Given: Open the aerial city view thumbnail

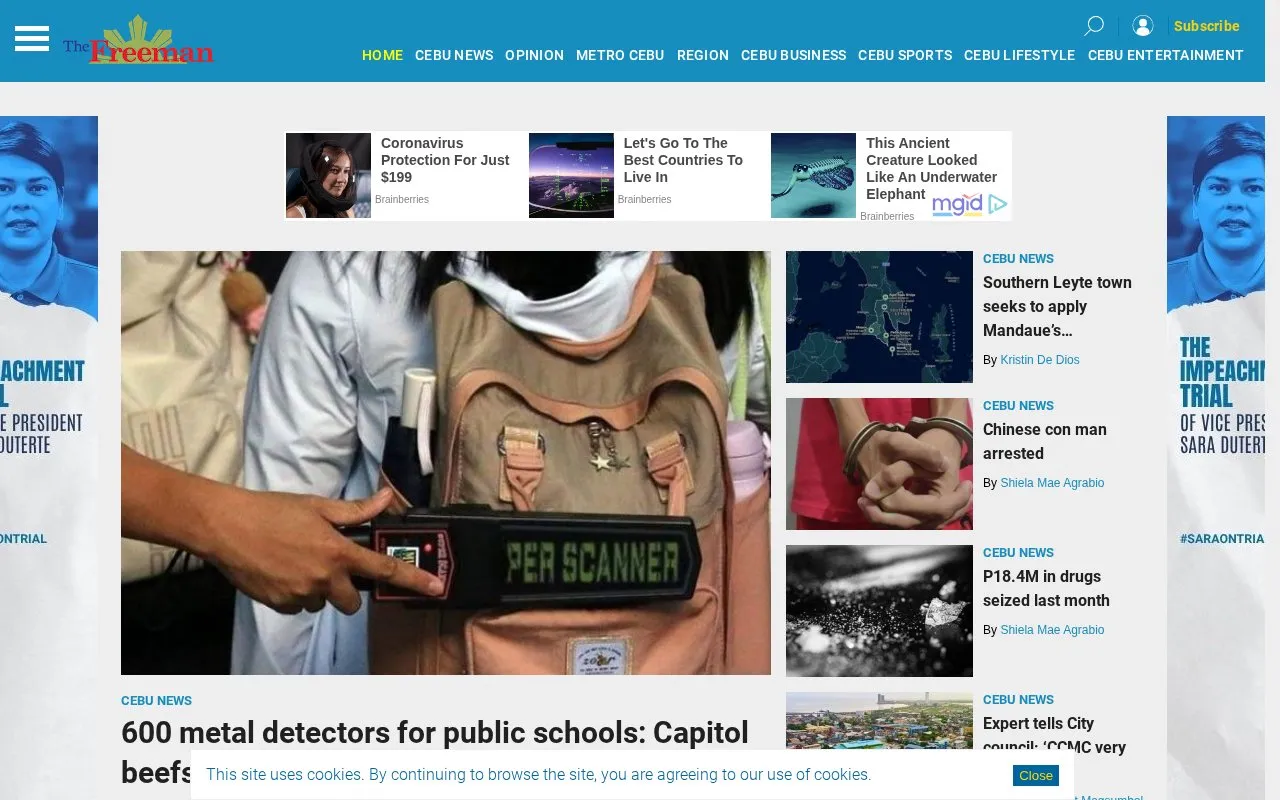Looking at the screenshot, I should (879, 721).
